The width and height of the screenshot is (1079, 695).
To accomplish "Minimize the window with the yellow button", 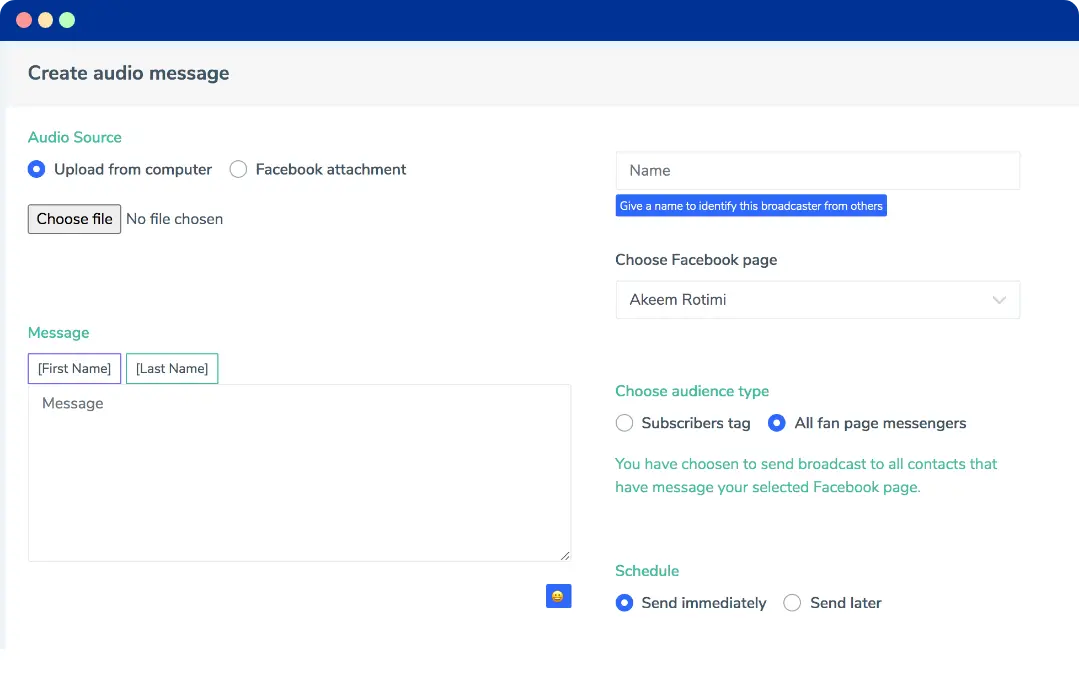I will point(45,20).
